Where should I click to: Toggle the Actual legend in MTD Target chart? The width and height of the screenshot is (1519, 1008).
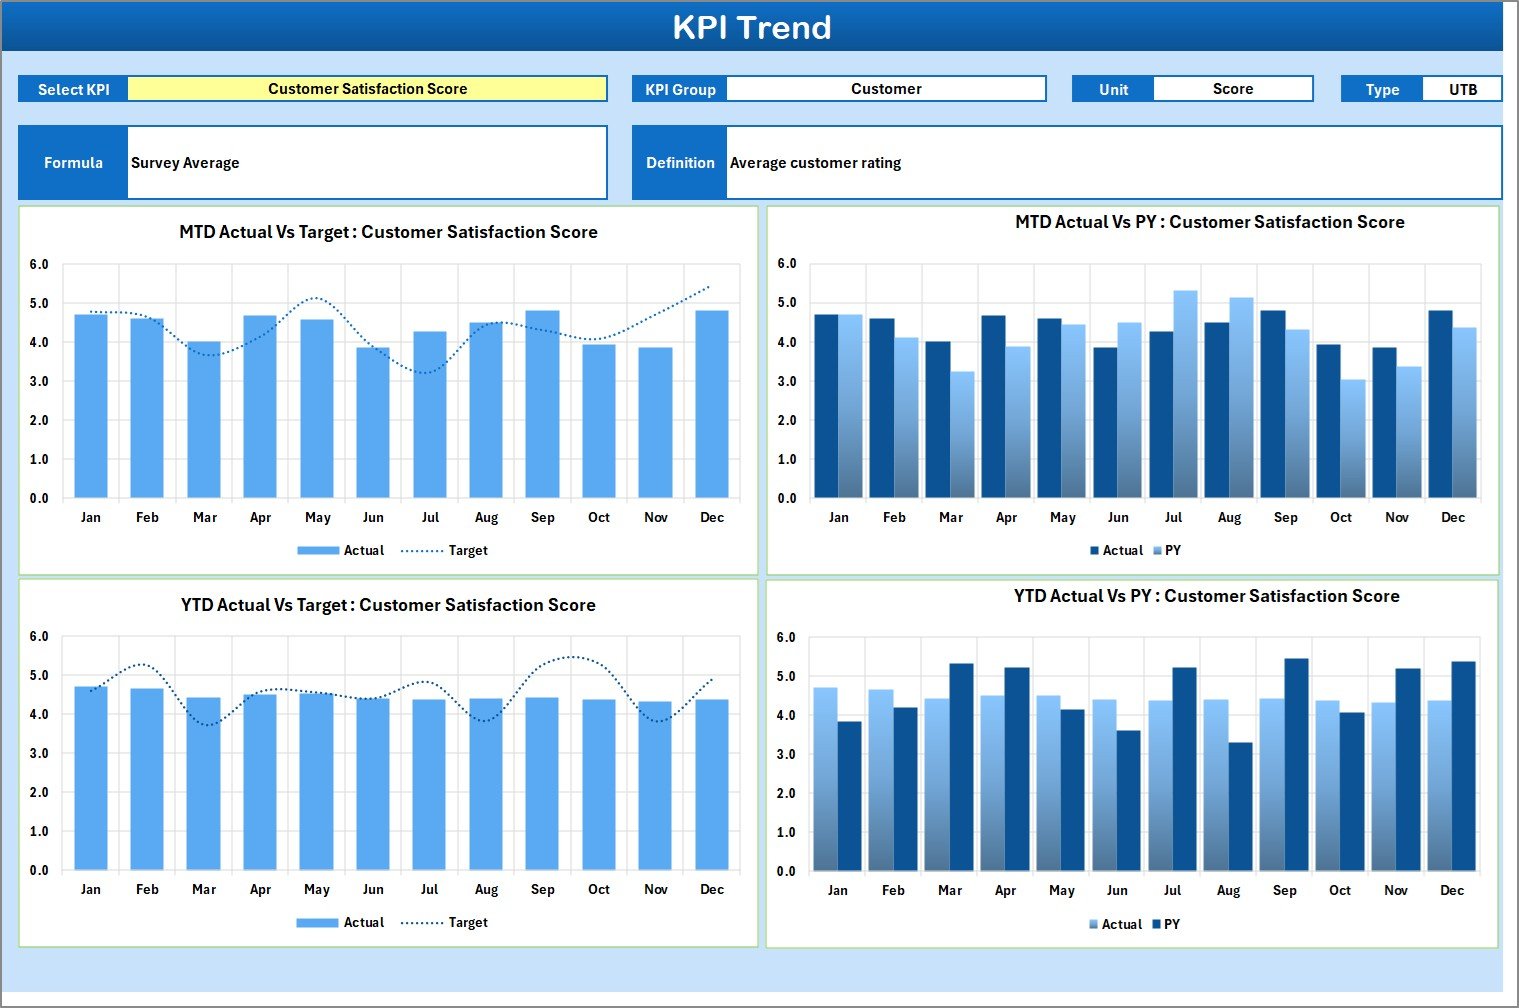coord(363,550)
